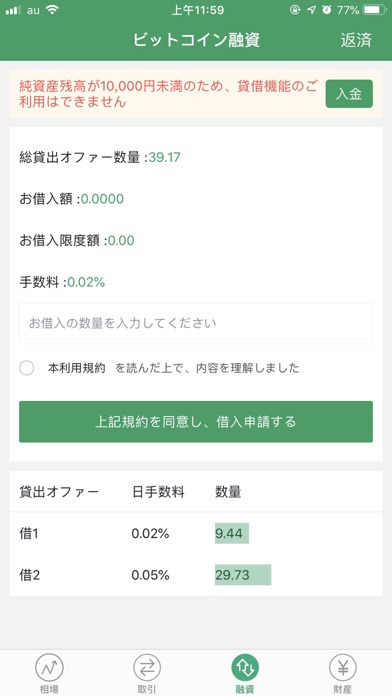The width and height of the screenshot is (392, 696).
Task: Open the 財産 yen assets icon
Action: point(343,668)
